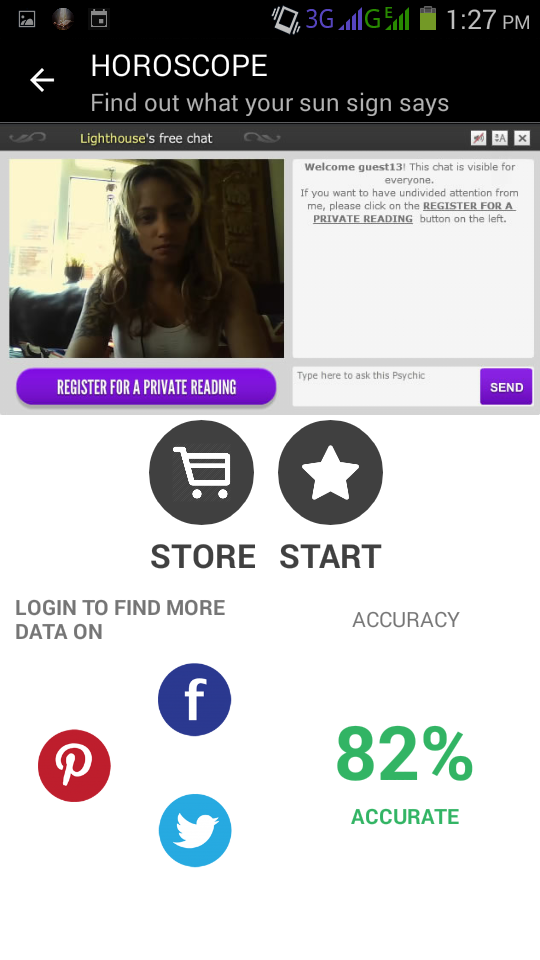Focus the 'Type here to ask this Psychic' field

click(x=386, y=386)
